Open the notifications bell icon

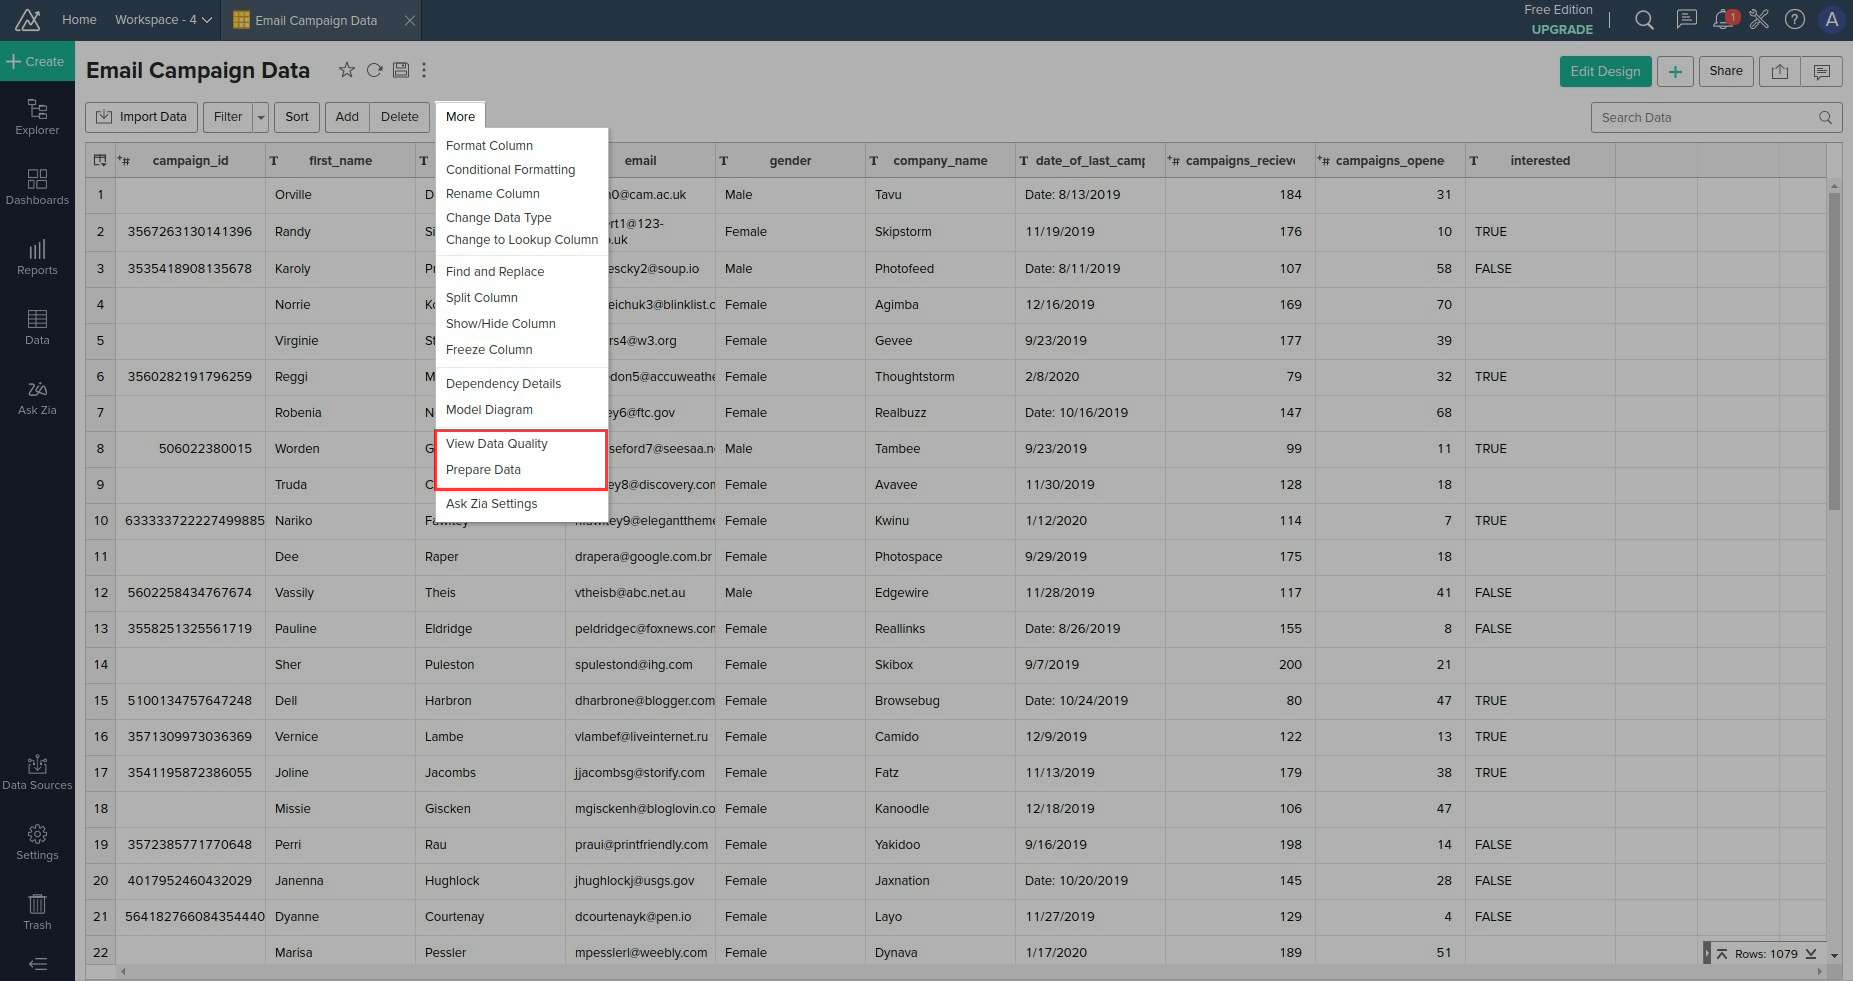[1722, 19]
